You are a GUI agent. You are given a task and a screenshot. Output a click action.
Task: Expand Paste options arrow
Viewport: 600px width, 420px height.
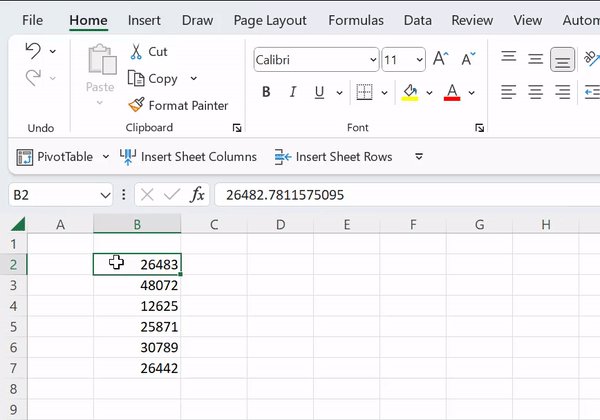pyautogui.click(x=99, y=102)
